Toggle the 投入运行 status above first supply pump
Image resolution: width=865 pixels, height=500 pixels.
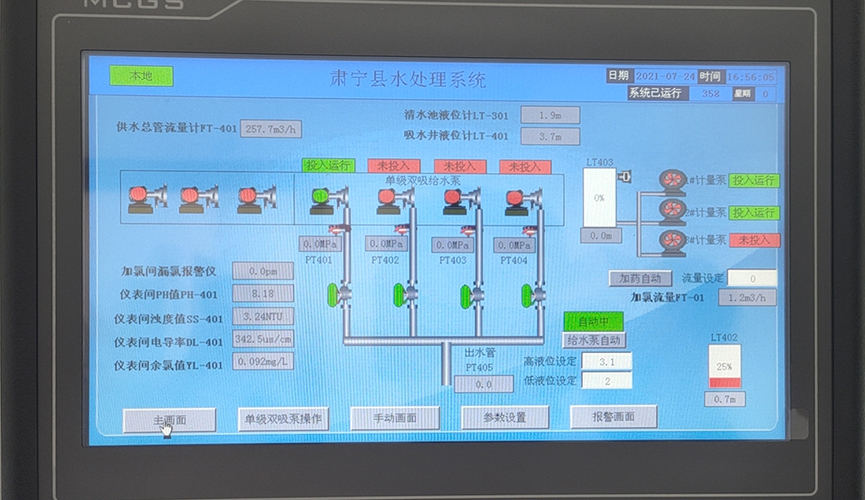click(x=328, y=165)
